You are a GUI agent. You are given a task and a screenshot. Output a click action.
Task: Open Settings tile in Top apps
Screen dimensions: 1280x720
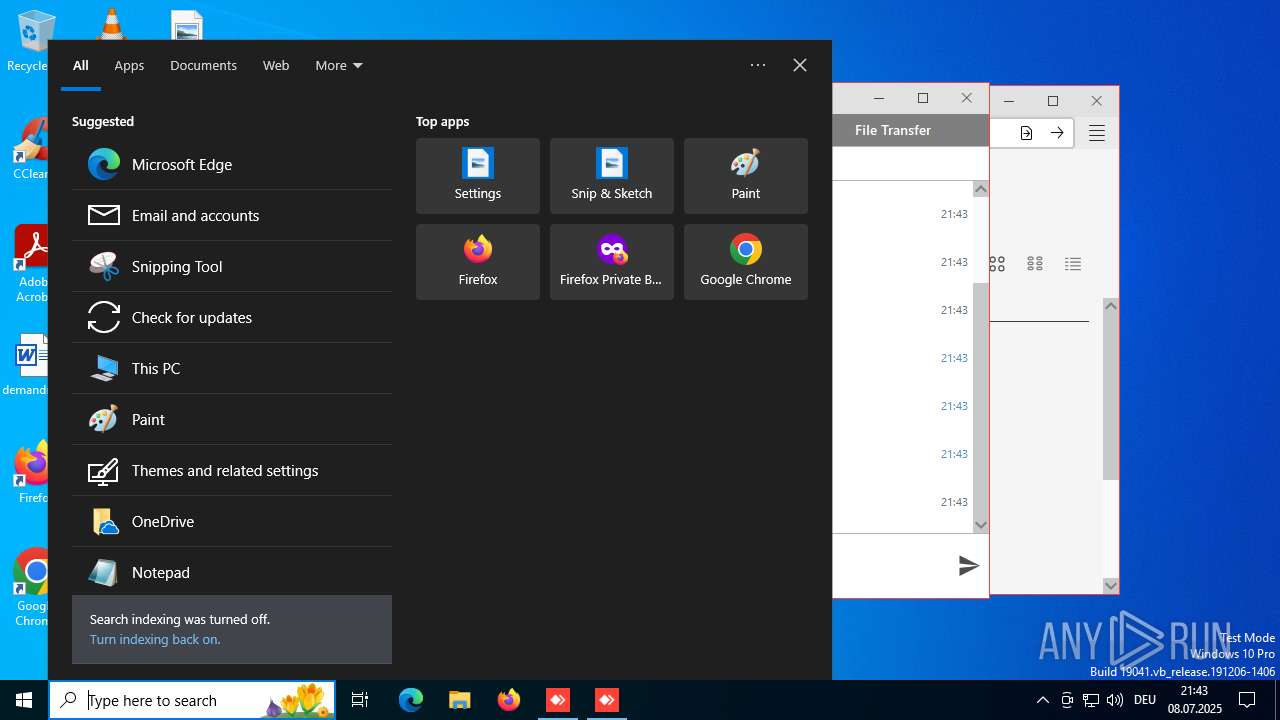[478, 176]
